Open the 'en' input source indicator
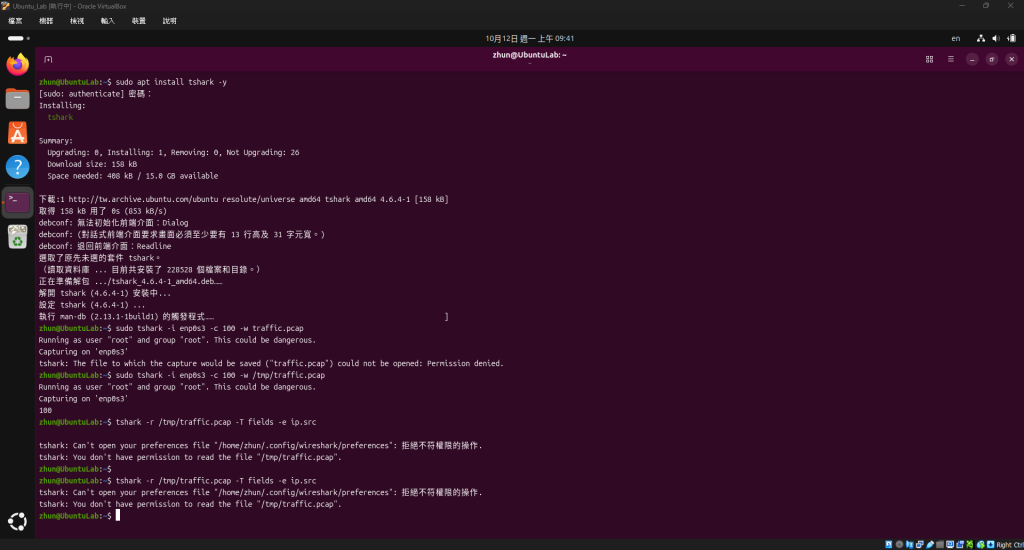This screenshot has width=1024, height=550. coord(955,39)
